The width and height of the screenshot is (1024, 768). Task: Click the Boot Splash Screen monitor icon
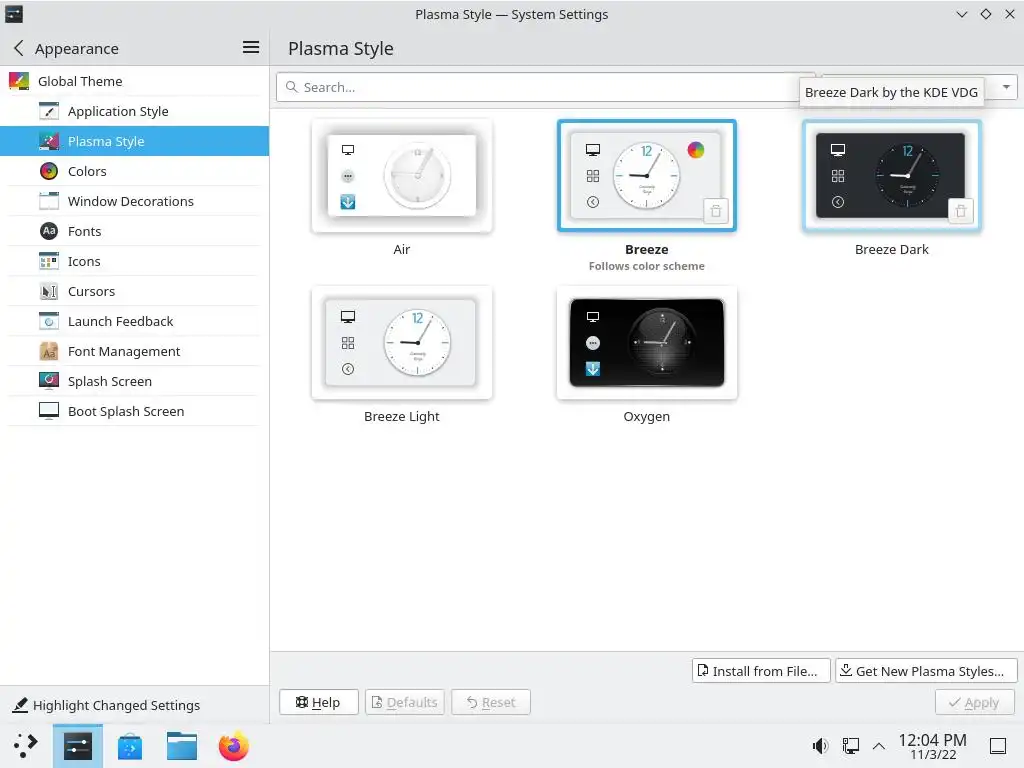click(x=49, y=411)
